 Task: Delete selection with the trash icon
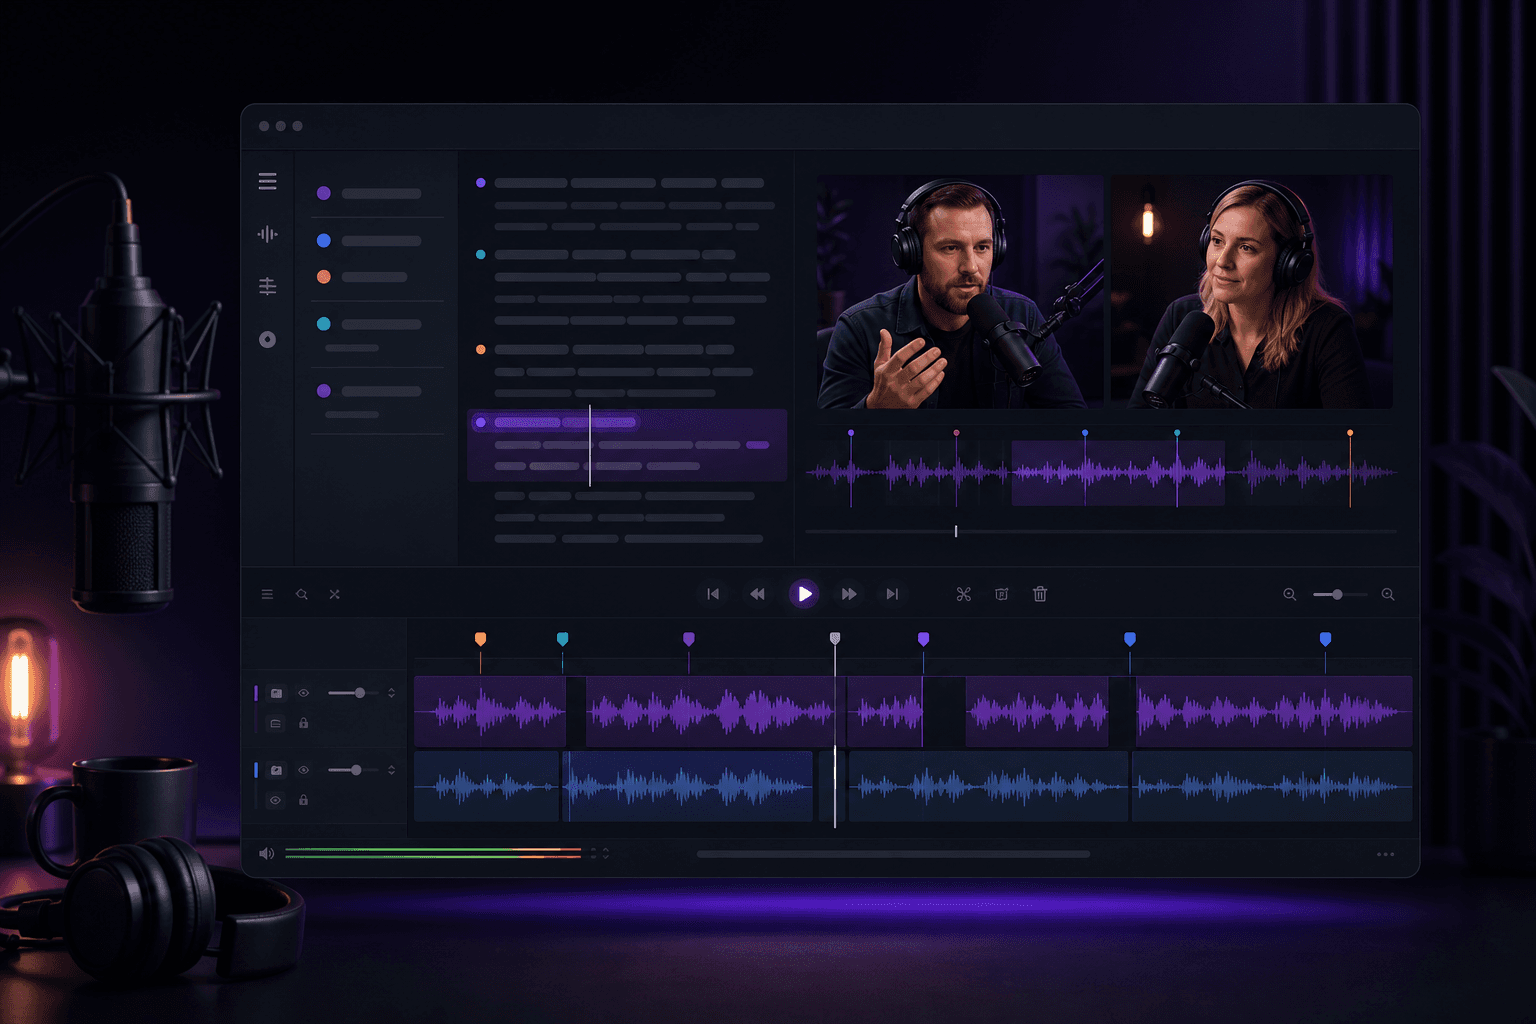tap(1040, 594)
